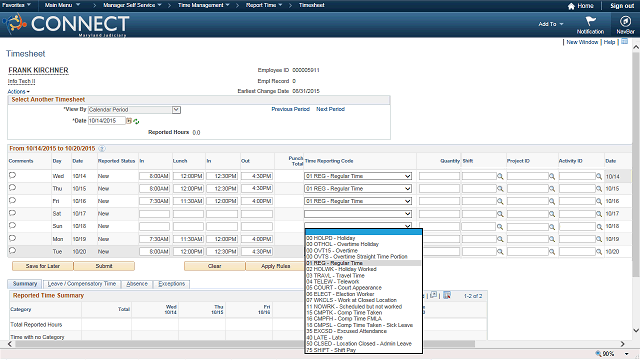The image size is (640, 360).
Task: Open the NavBar compass icon
Action: (625, 21)
